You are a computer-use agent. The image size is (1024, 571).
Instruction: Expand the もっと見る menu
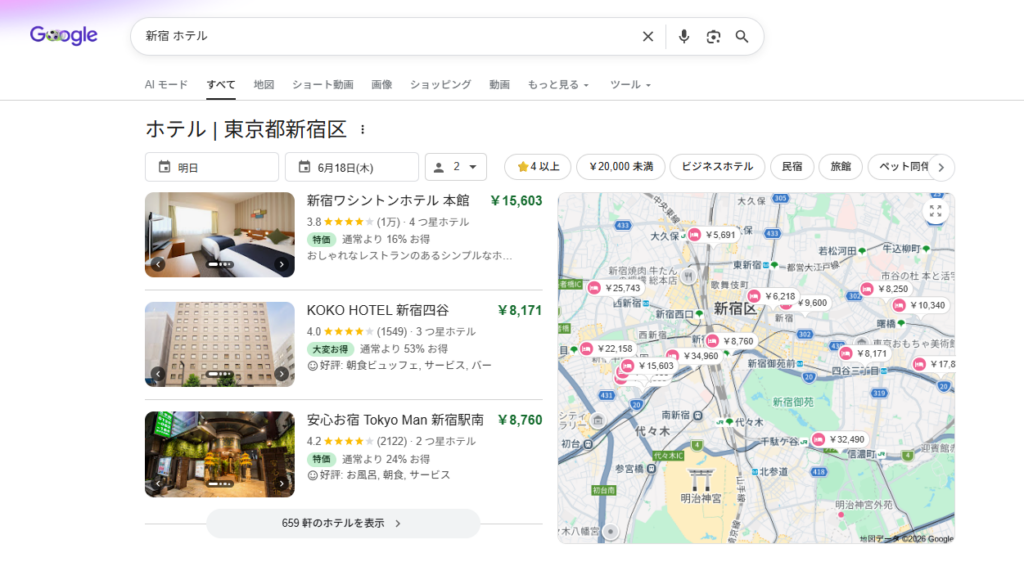pyautogui.click(x=558, y=85)
